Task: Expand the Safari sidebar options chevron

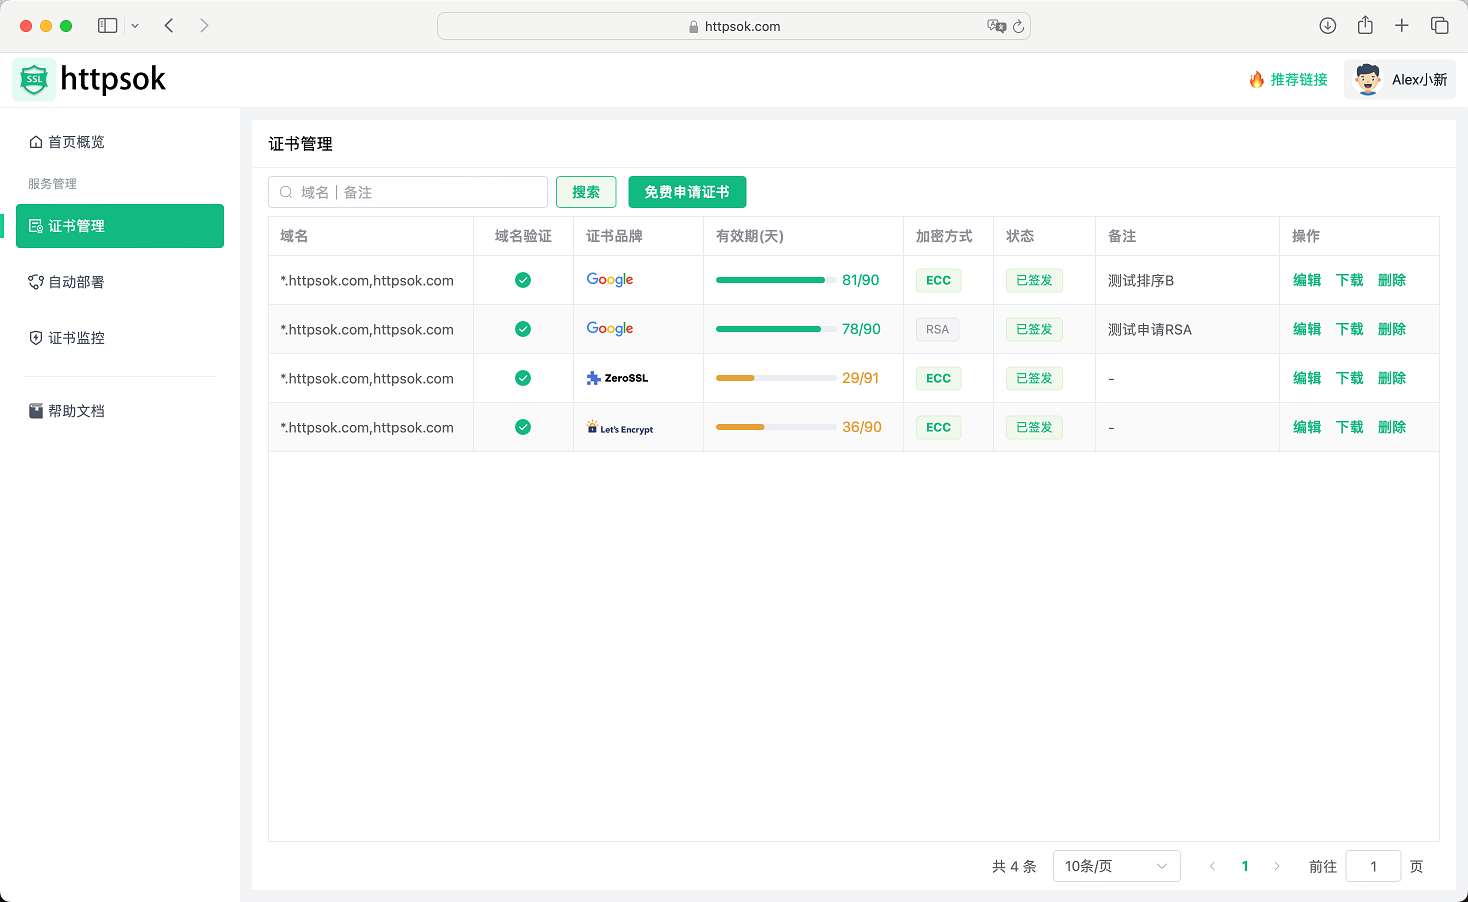Action: coord(135,26)
